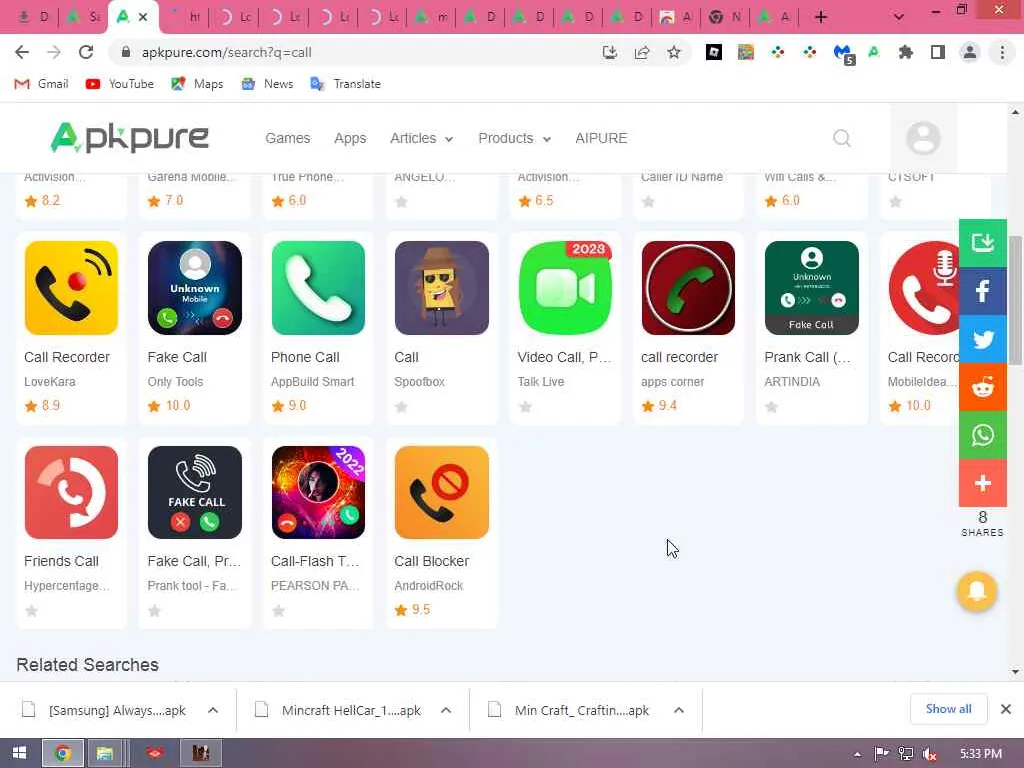
Task: Open the orange Call Blocker icon
Action: point(441,492)
